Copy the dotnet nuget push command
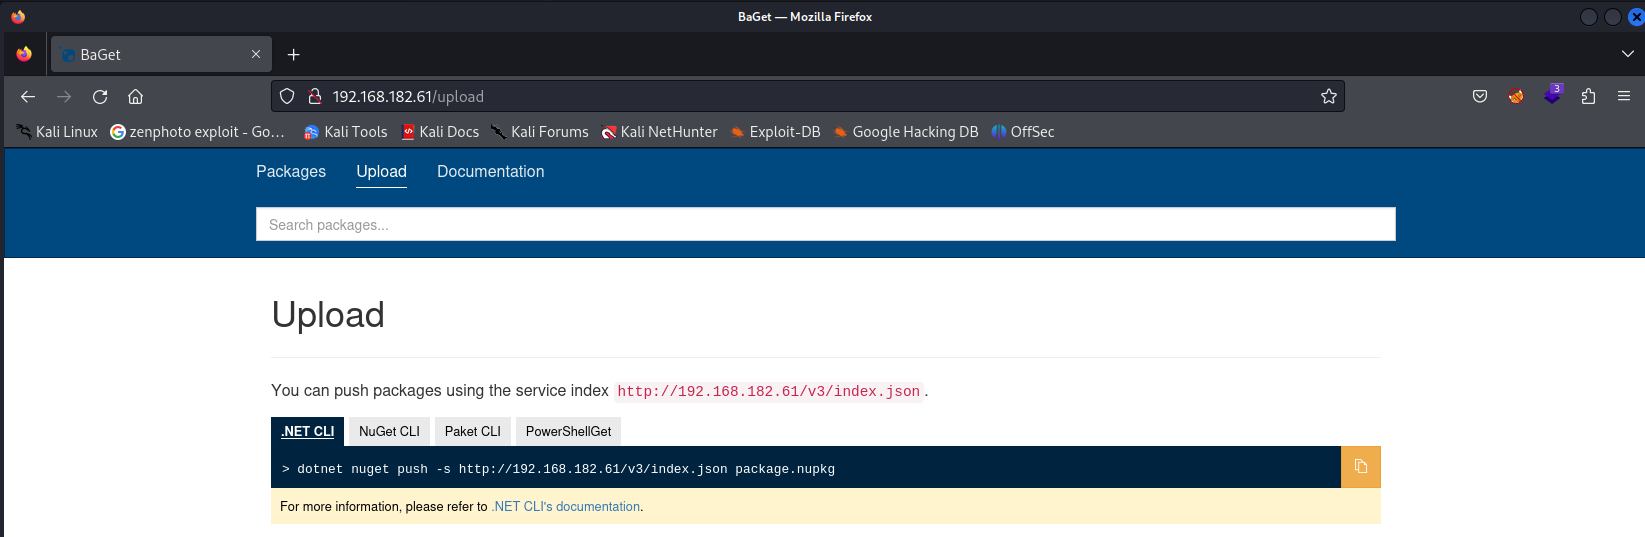1645x537 pixels. coord(1360,467)
